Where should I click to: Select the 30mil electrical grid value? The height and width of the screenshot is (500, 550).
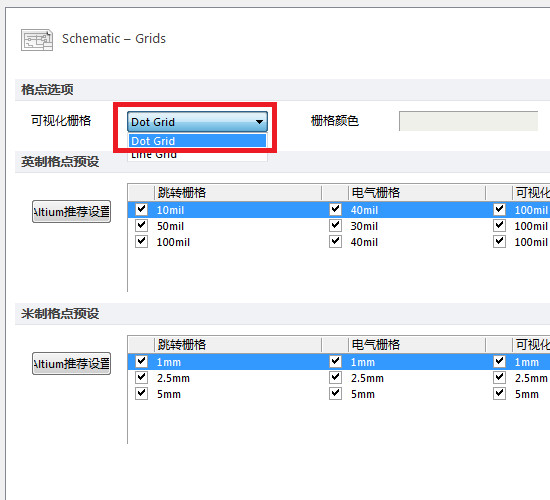coord(364,226)
